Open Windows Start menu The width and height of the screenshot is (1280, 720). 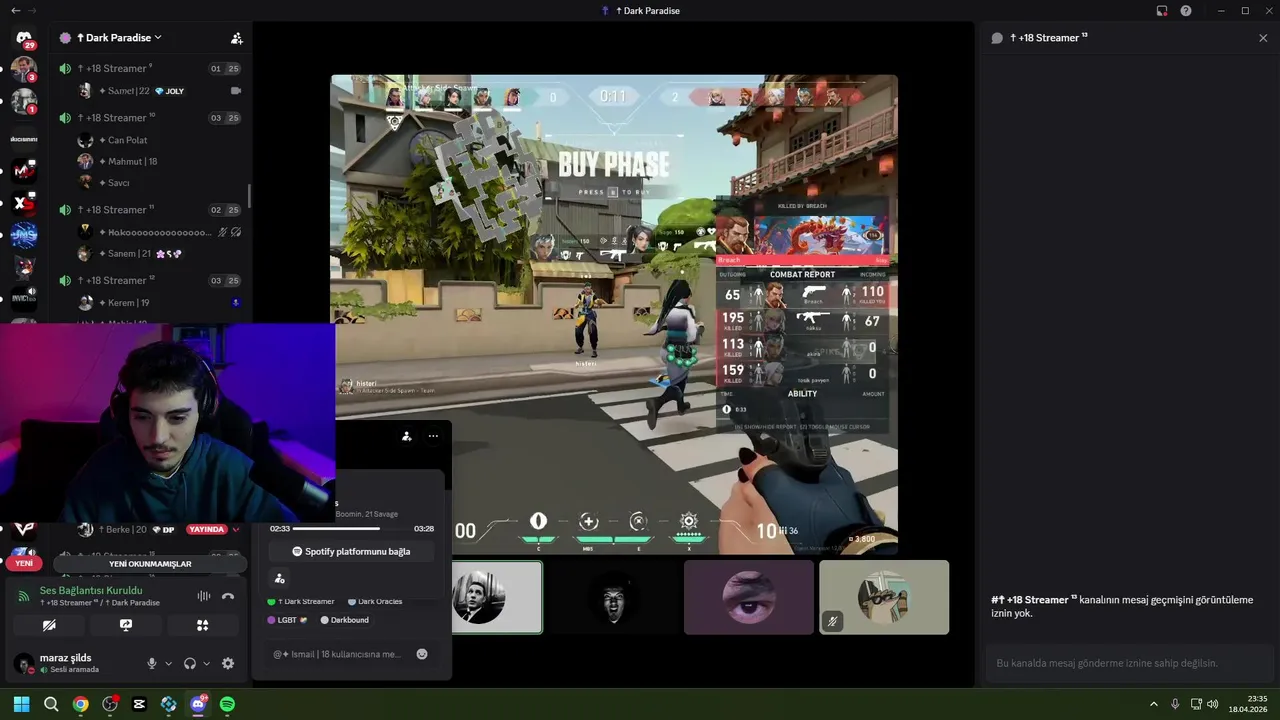pyautogui.click(x=21, y=704)
